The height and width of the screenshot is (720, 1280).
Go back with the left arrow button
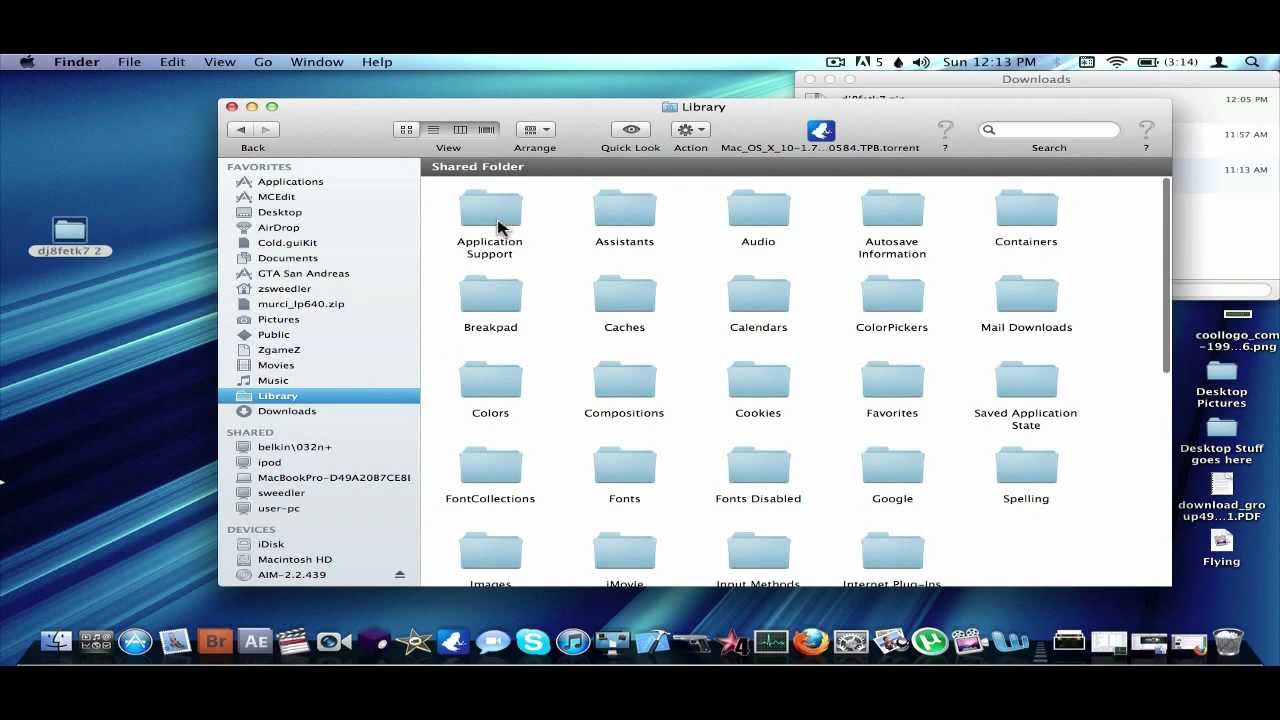point(240,129)
